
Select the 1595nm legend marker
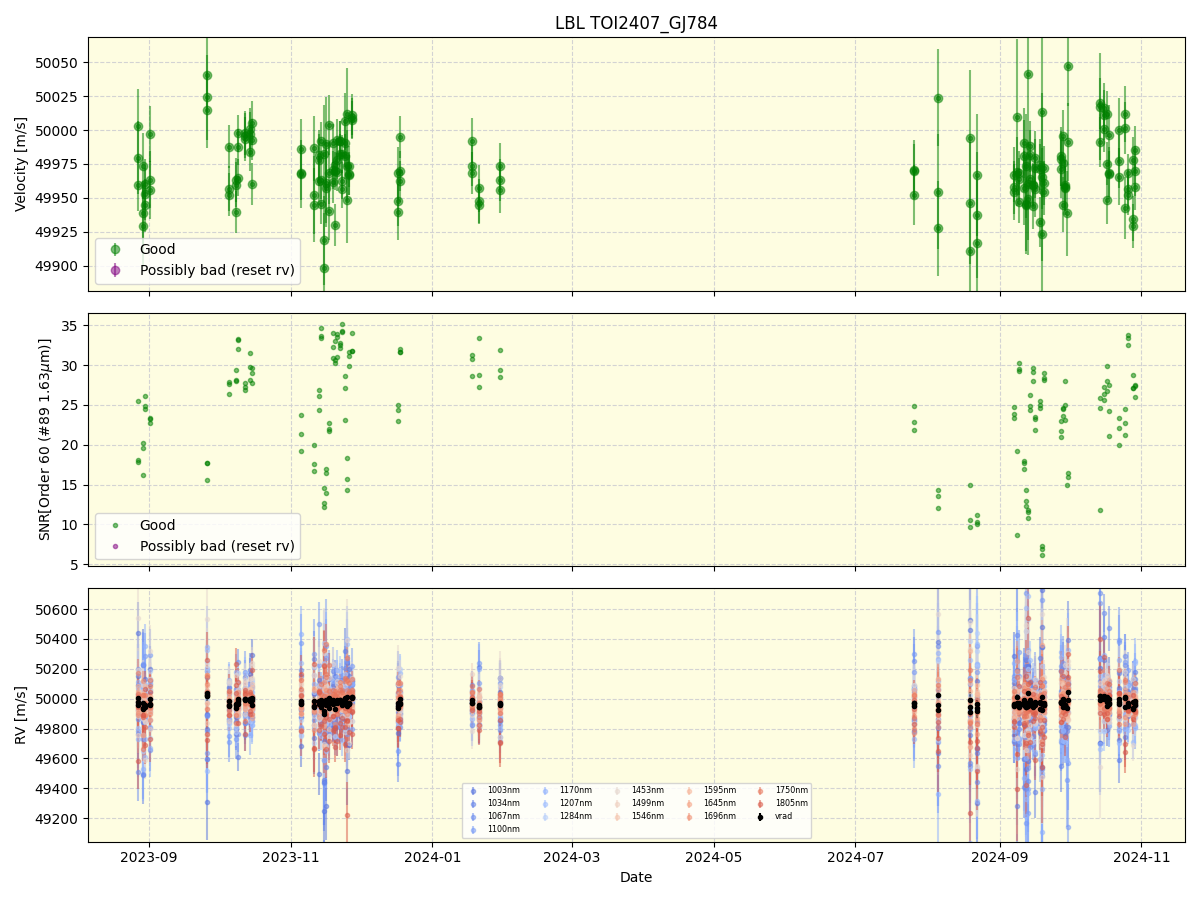pos(690,790)
